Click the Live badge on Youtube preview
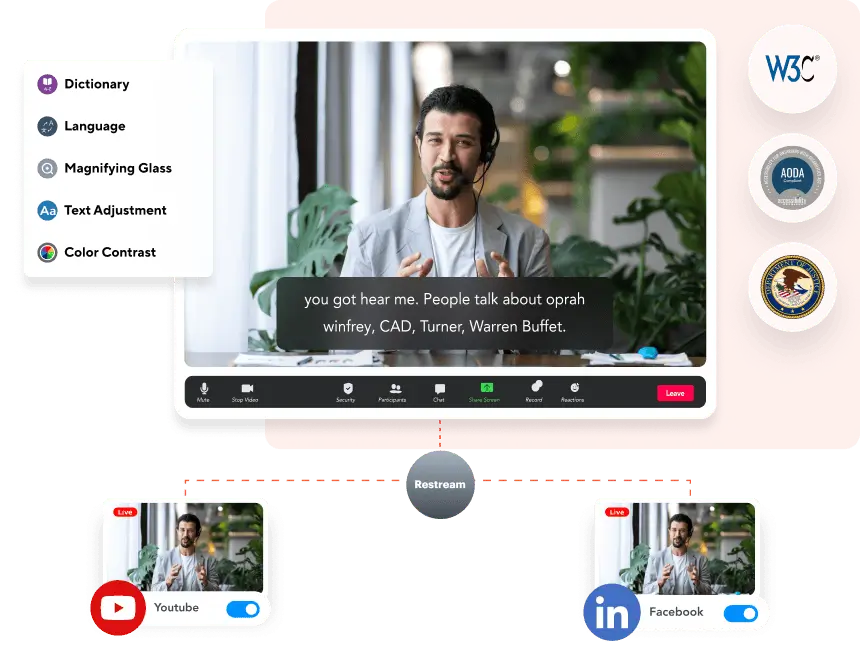The height and width of the screenshot is (660, 860). [125, 512]
